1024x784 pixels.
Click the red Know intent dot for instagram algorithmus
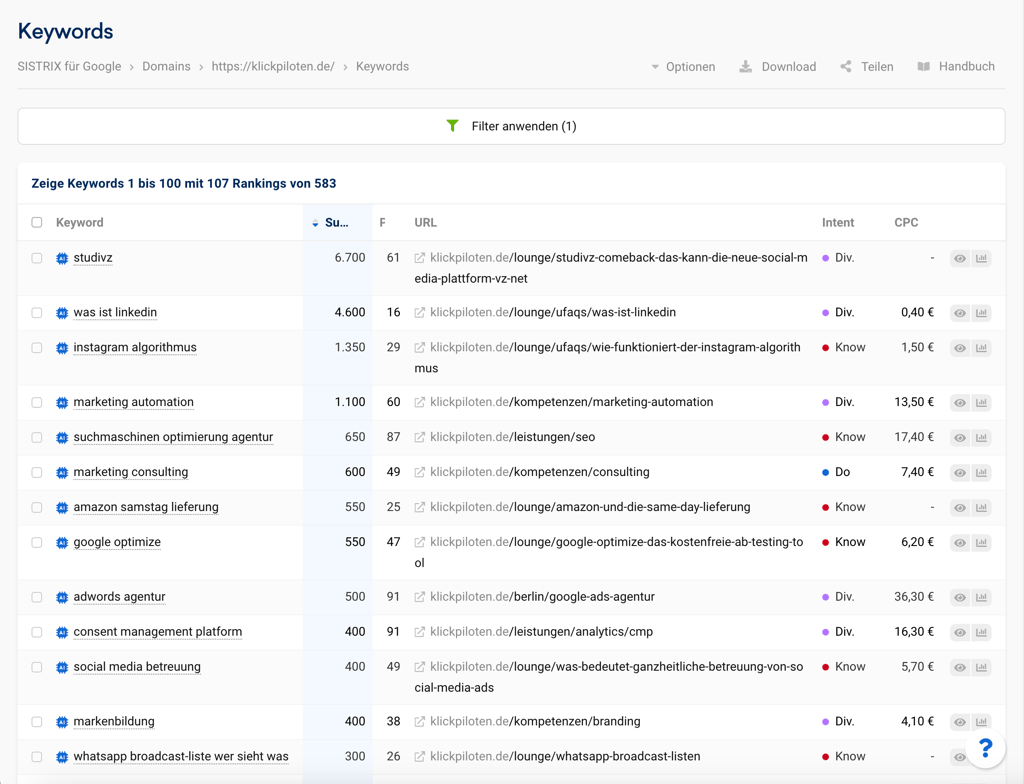(x=825, y=348)
